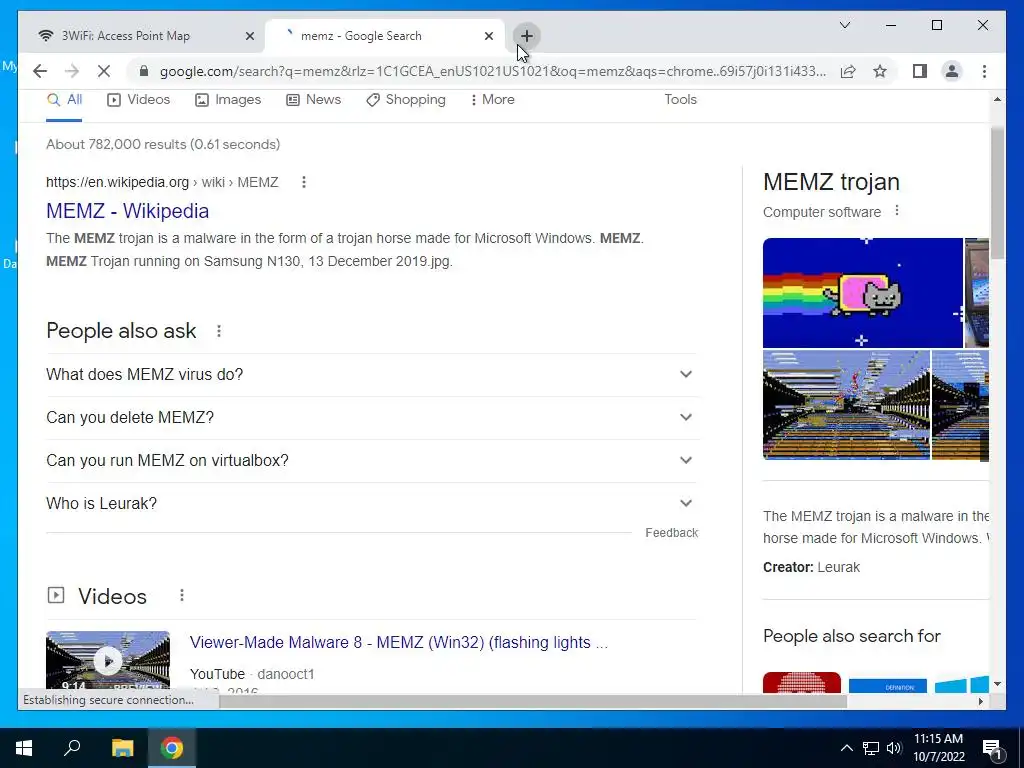The height and width of the screenshot is (768, 1024).
Task: Toggle the Chrome side panel
Action: (920, 71)
